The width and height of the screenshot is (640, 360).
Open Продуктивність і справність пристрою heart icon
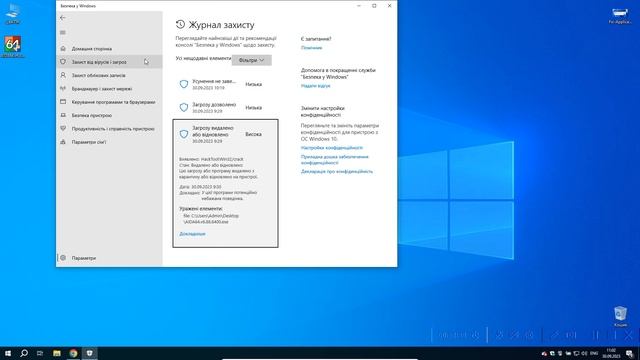pyautogui.click(x=63, y=129)
